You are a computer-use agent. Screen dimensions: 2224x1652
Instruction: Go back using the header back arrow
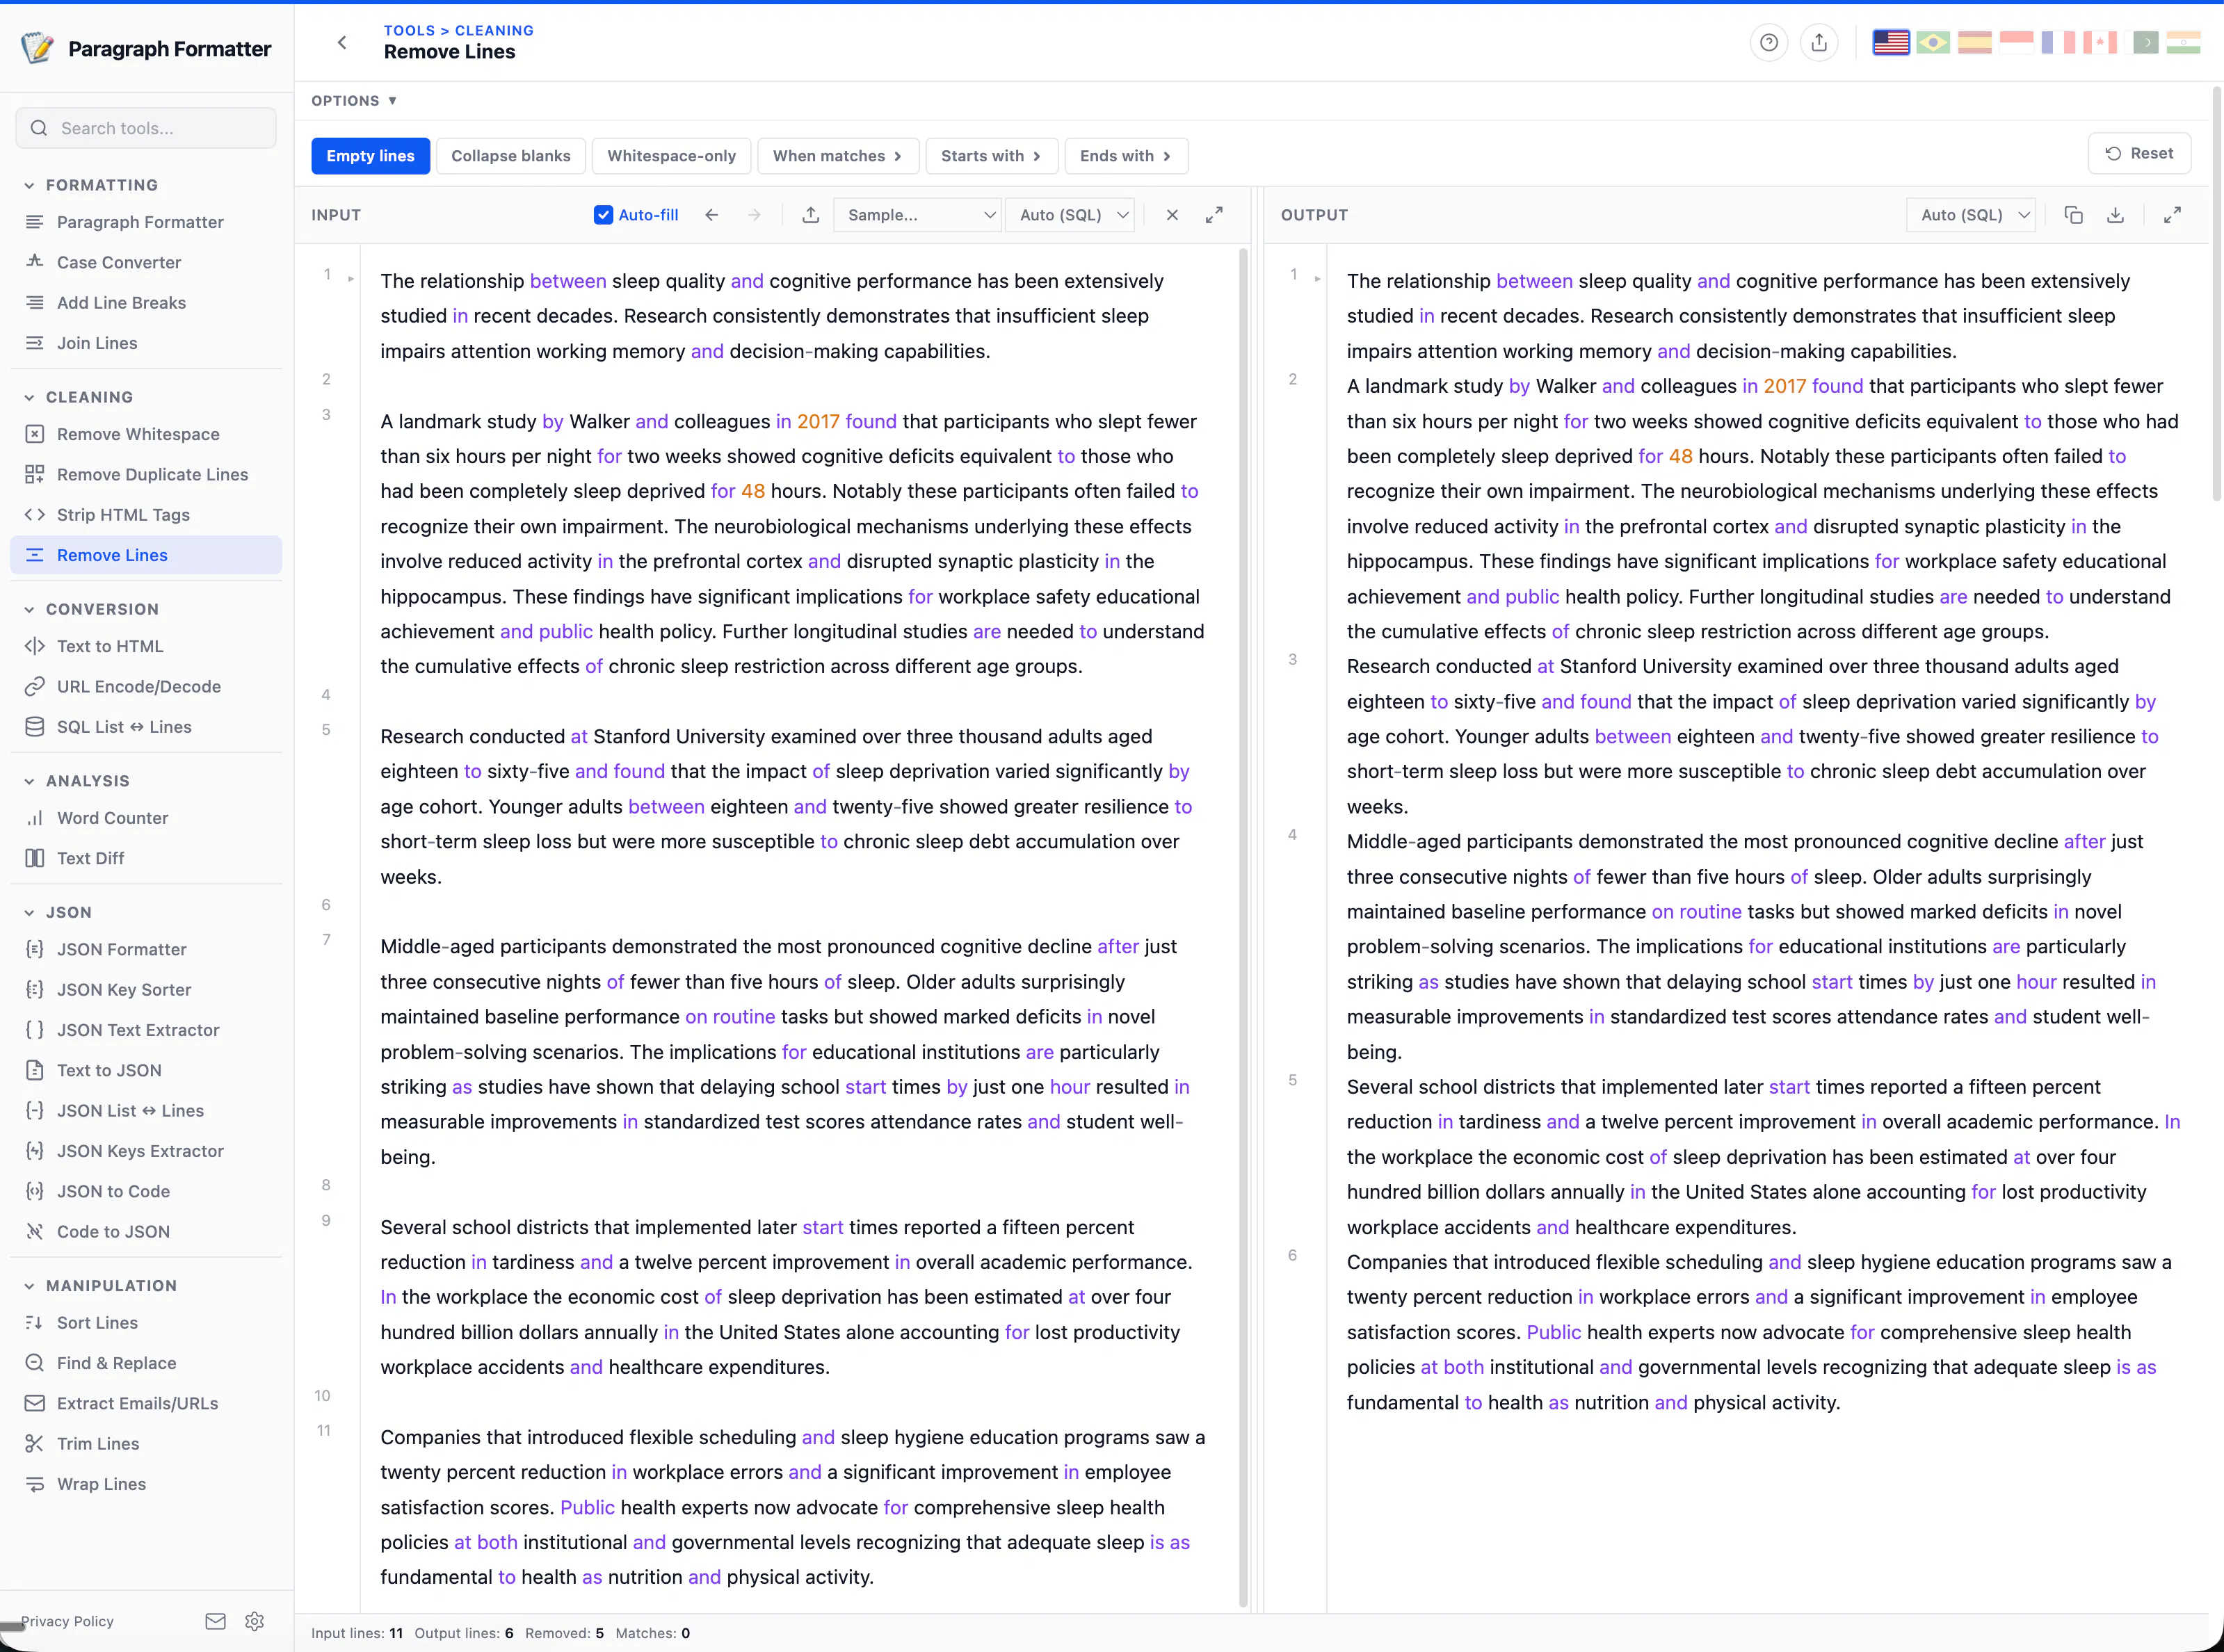point(342,42)
